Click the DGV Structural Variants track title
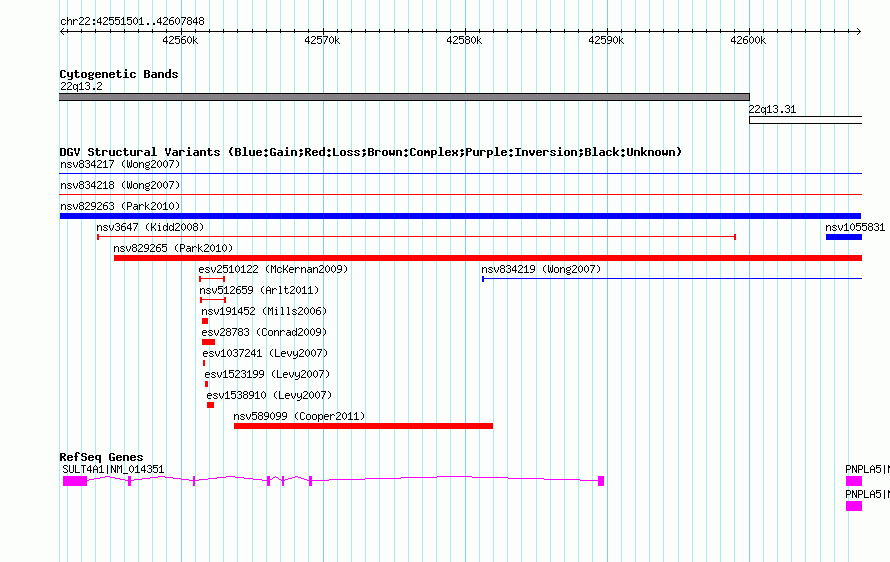 pos(371,152)
